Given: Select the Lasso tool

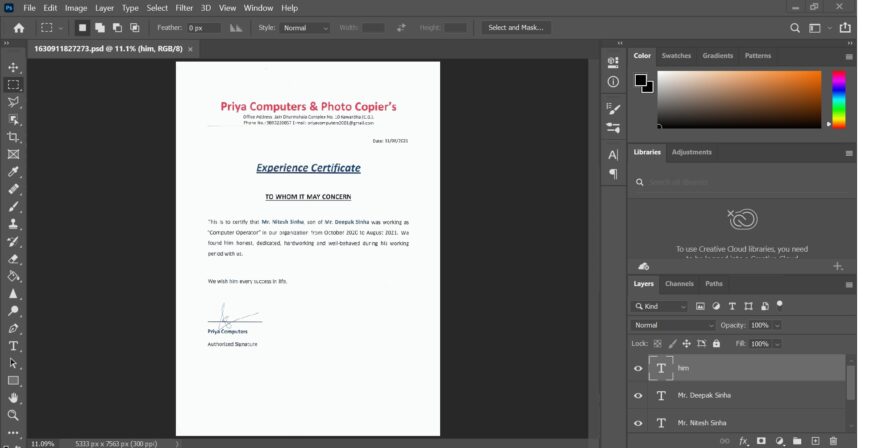Looking at the screenshot, I should (x=13, y=102).
